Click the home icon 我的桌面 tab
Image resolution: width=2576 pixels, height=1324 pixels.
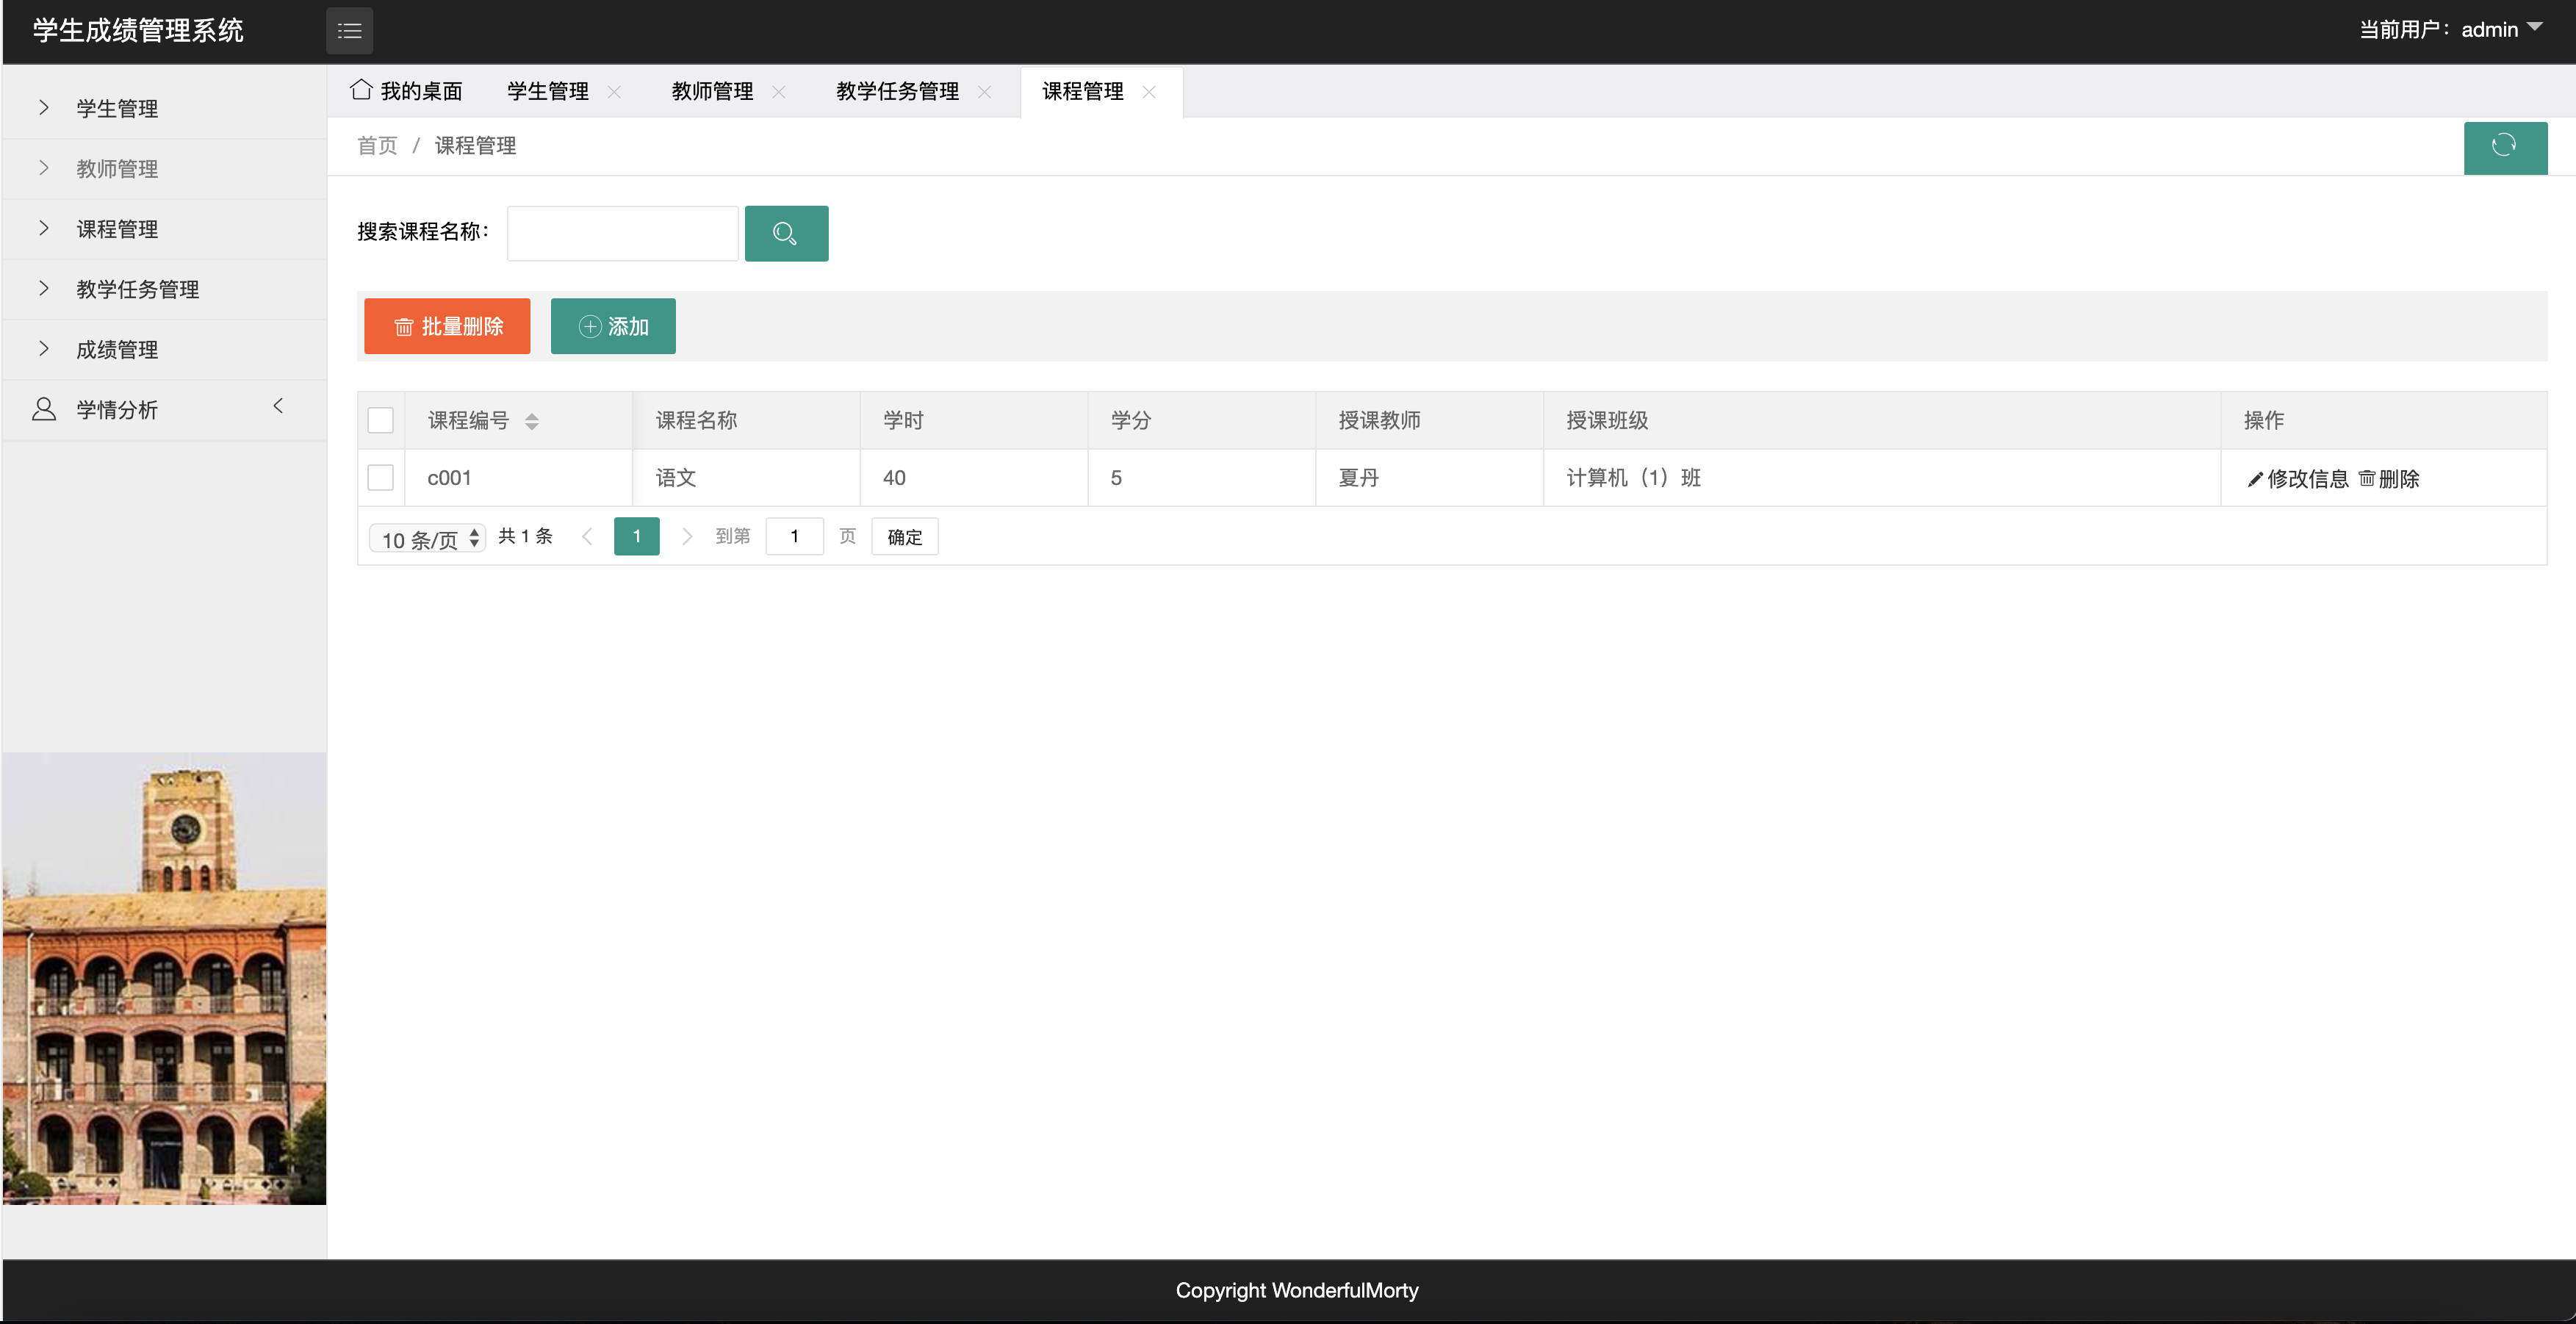pyautogui.click(x=405, y=91)
